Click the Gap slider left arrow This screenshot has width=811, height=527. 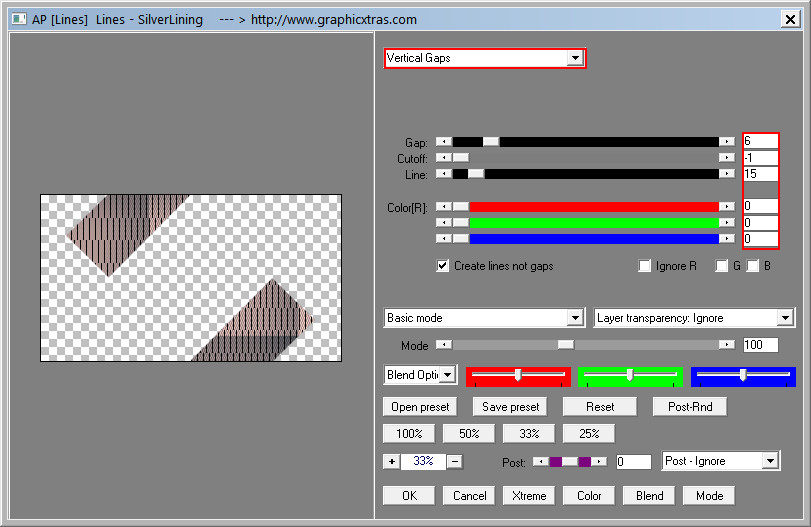coord(444,142)
